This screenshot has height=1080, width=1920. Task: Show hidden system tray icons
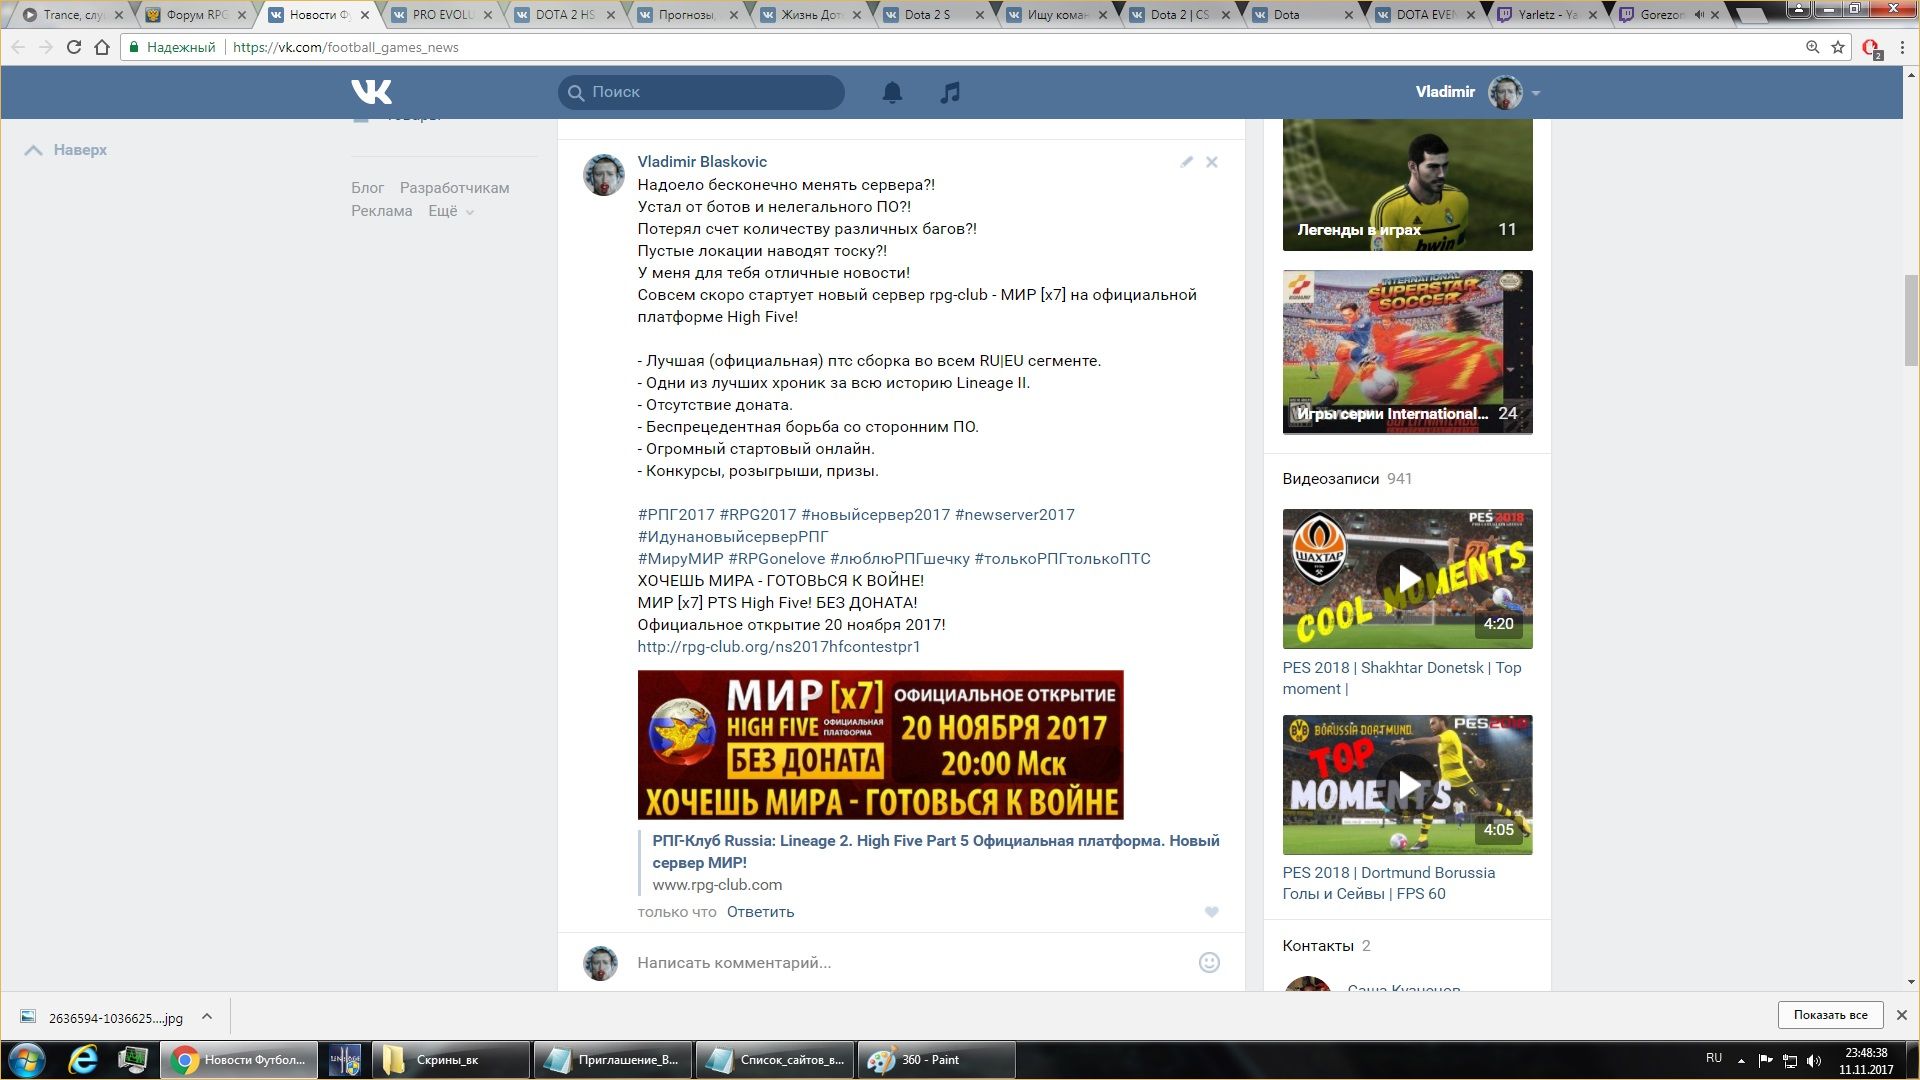(x=1741, y=1061)
